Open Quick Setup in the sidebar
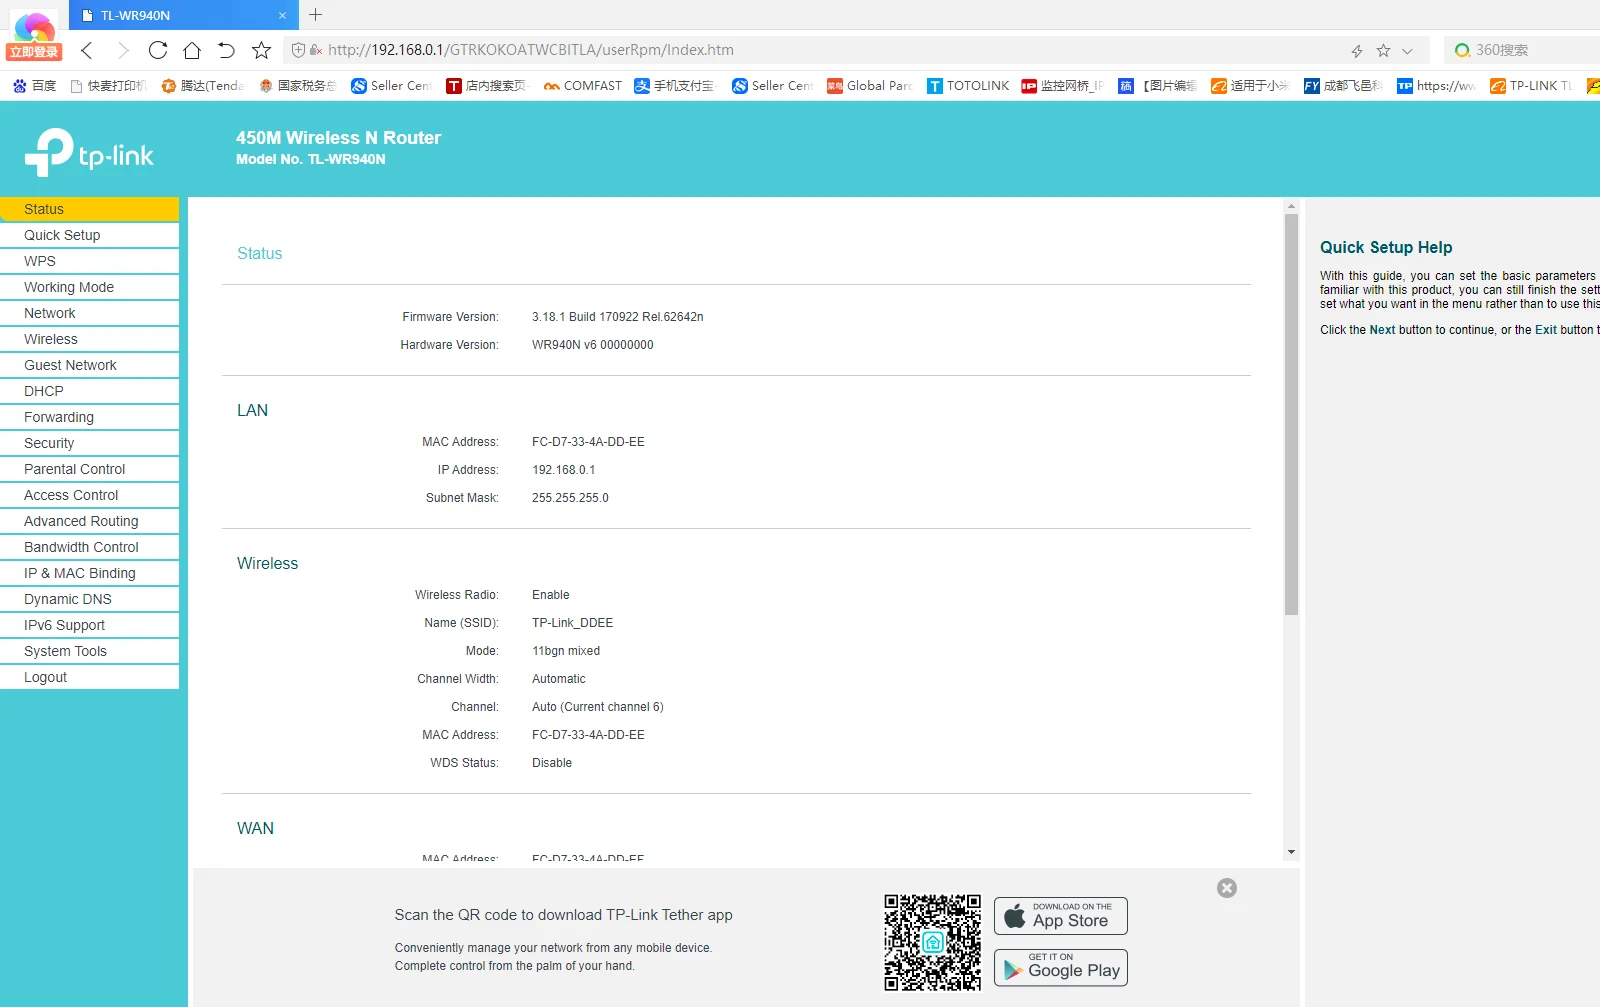 [89, 235]
